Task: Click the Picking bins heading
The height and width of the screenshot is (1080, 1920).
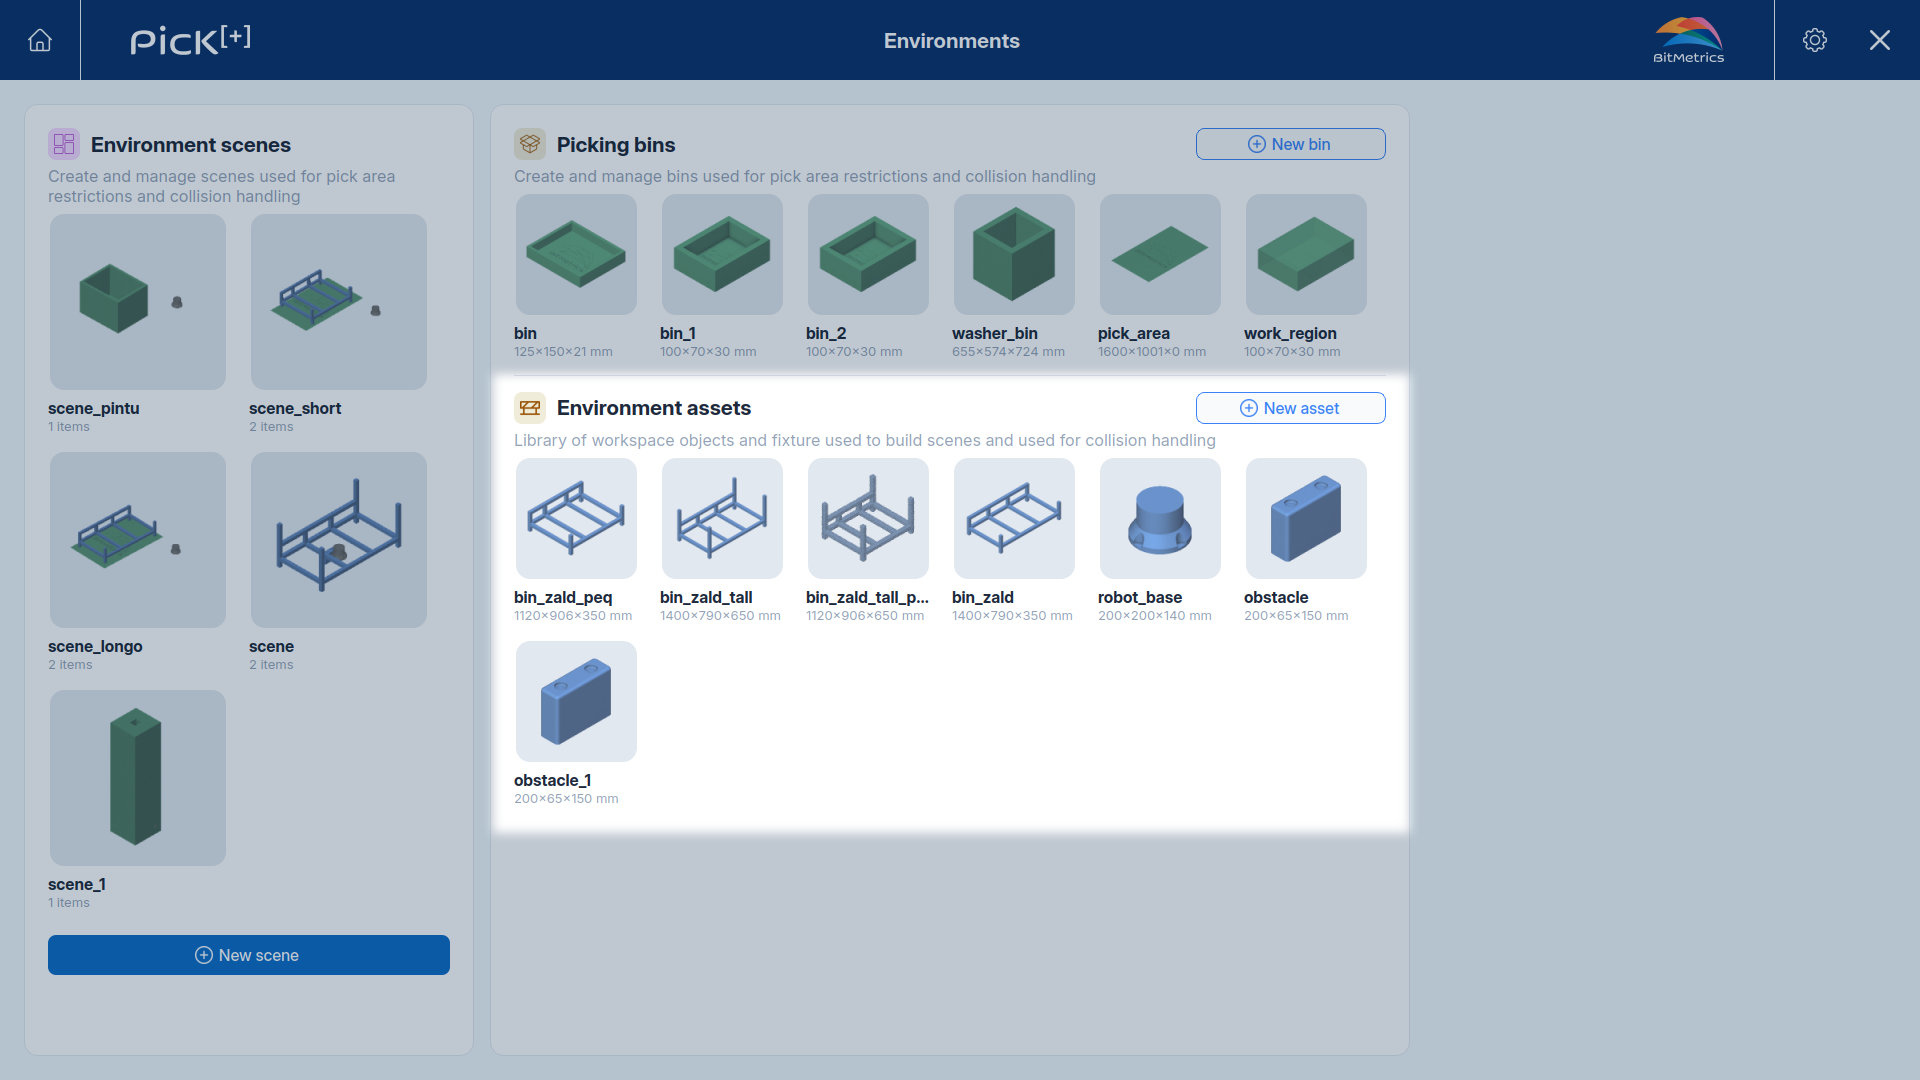Action: 616,145
